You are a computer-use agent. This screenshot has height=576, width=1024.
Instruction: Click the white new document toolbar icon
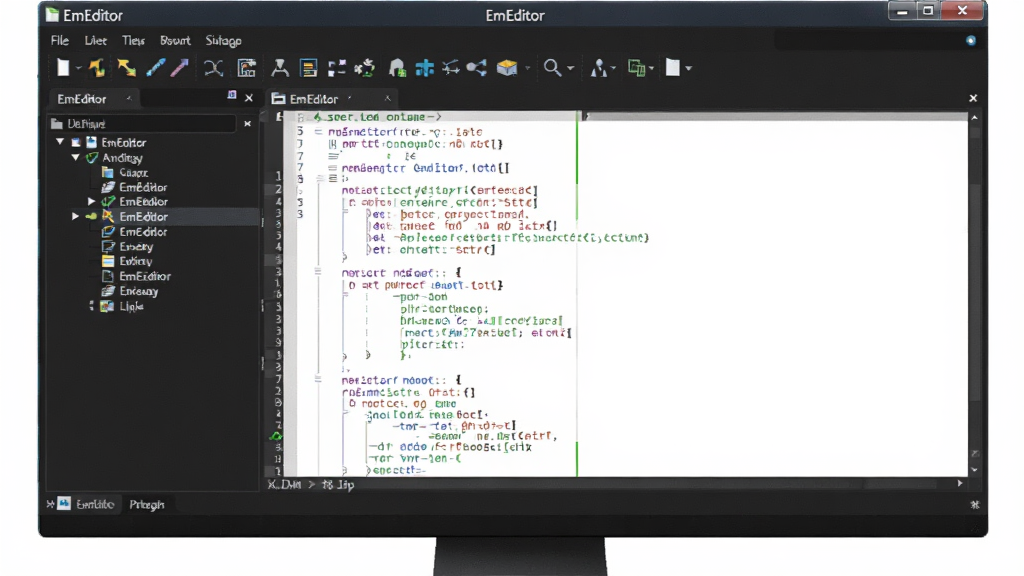[63, 67]
